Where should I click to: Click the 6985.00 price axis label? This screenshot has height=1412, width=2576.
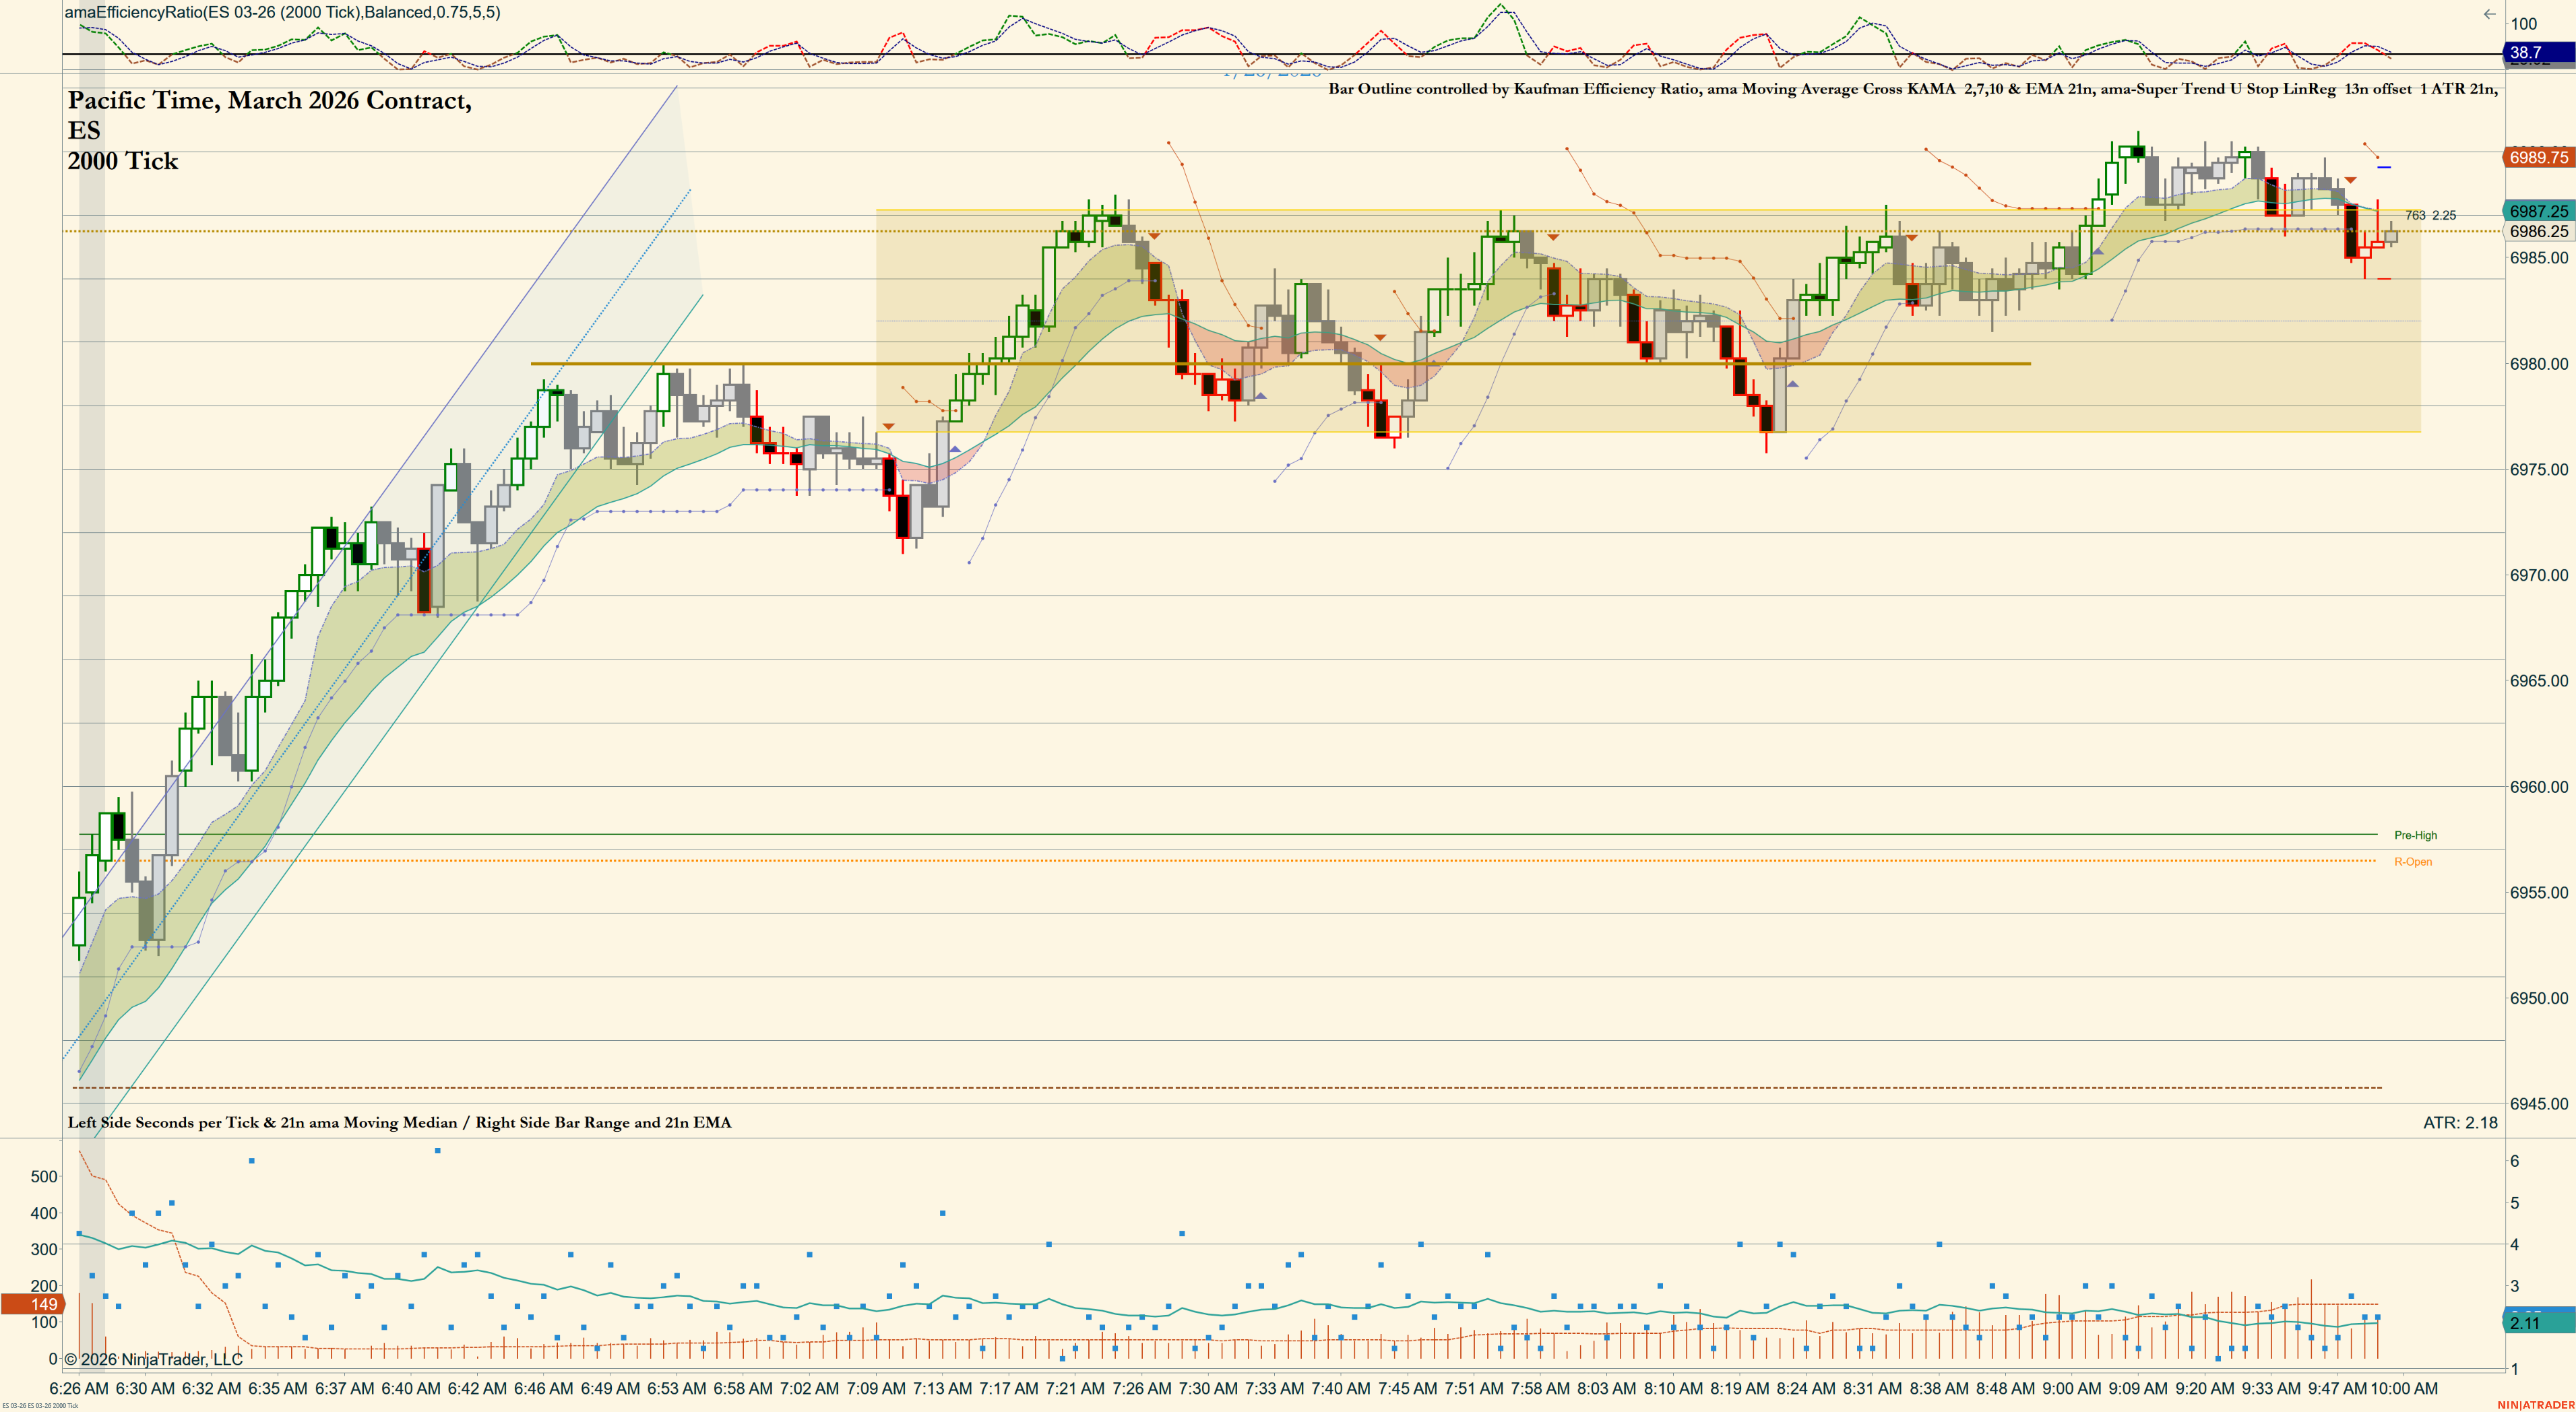pos(2539,258)
